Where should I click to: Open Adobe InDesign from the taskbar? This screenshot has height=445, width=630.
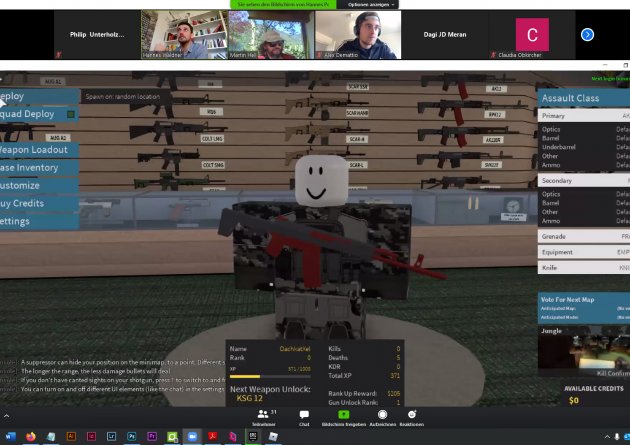click(x=91, y=437)
